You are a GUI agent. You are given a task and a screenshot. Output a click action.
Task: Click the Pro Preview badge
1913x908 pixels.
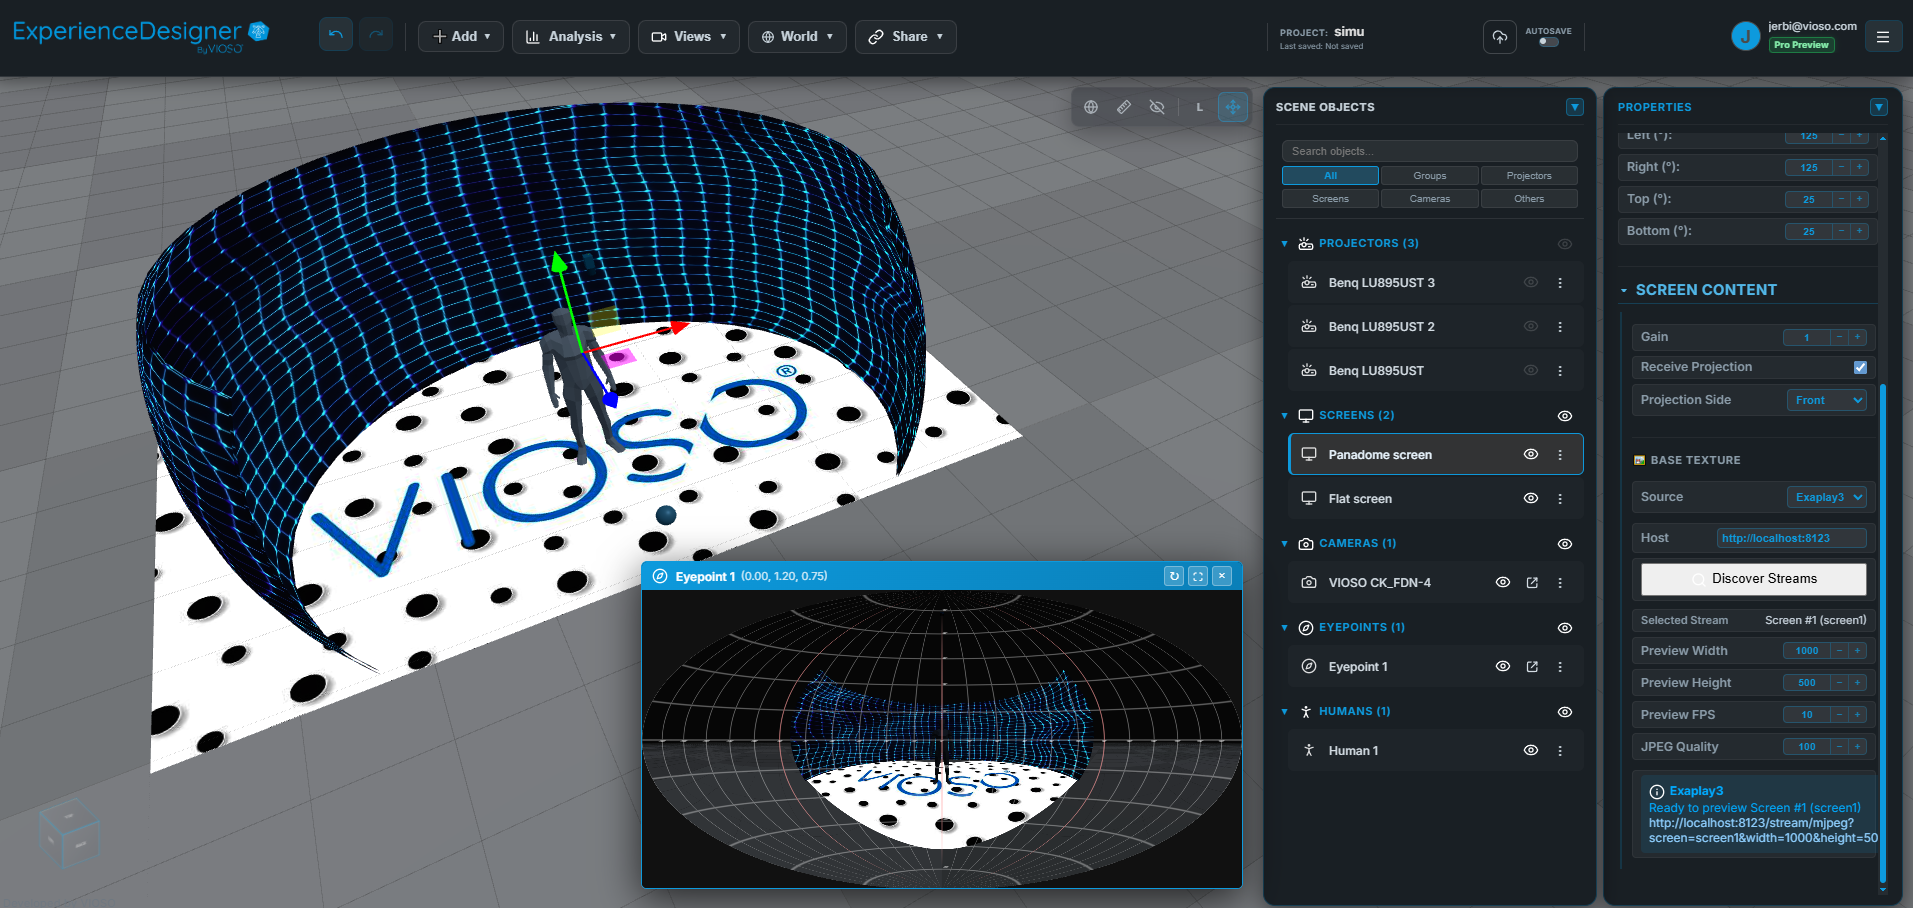(1802, 45)
